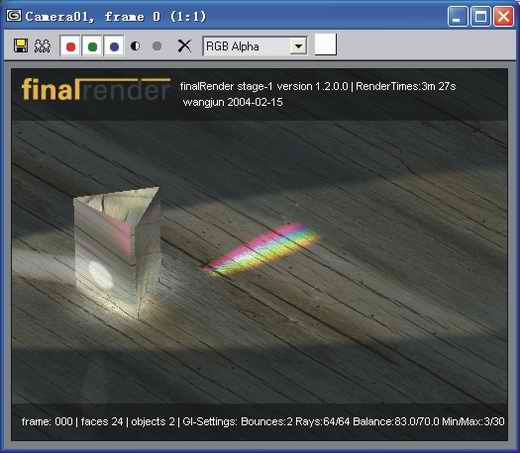Click the RenderTimes stamp text
520x453 pixels.
point(406,86)
